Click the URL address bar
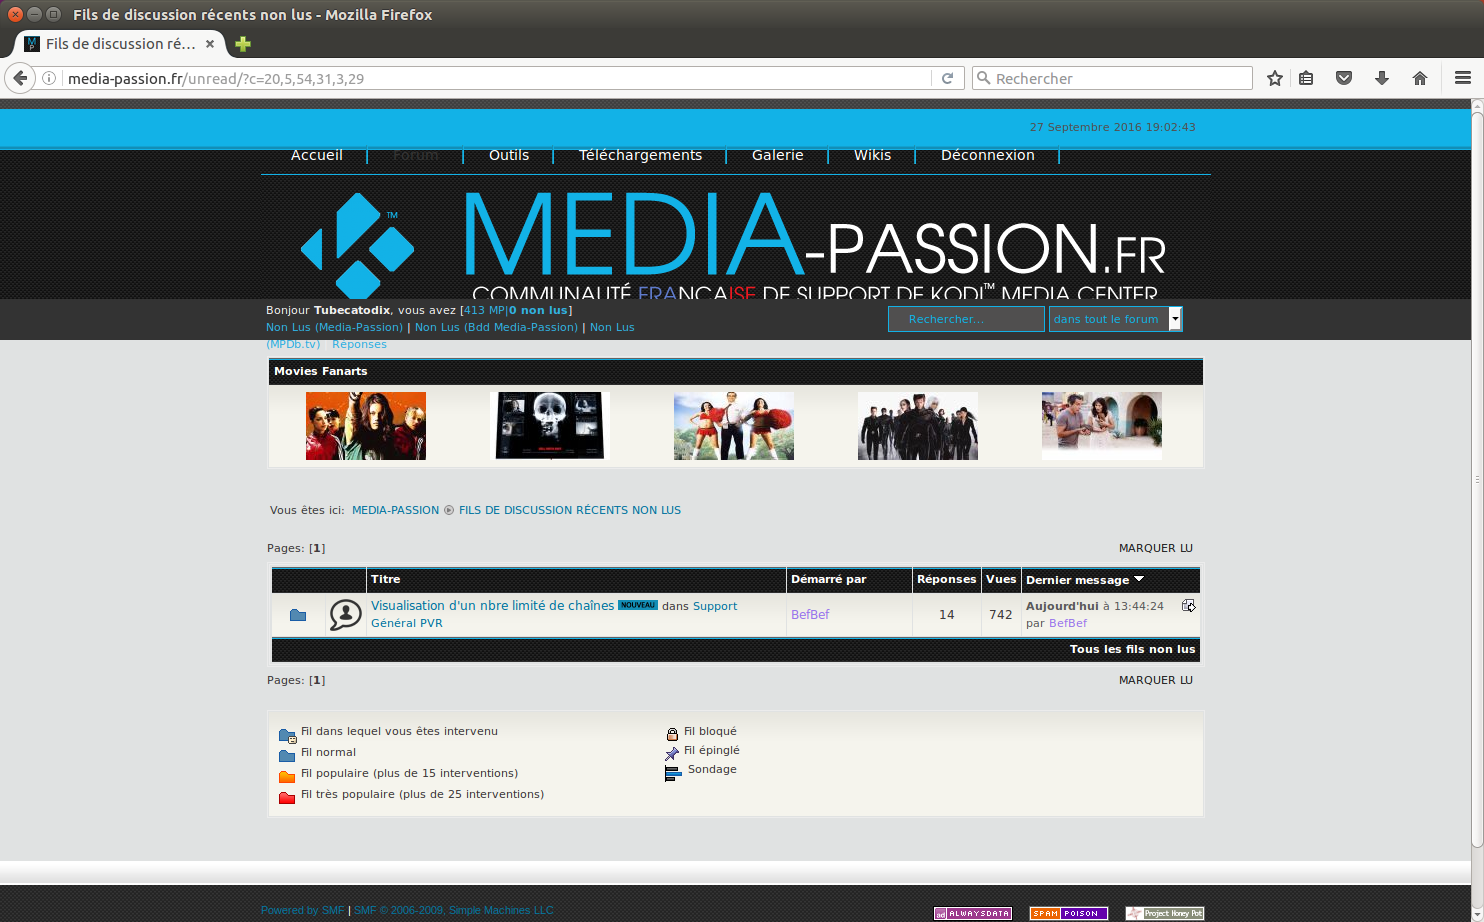The width and height of the screenshot is (1484, 922). (497, 78)
